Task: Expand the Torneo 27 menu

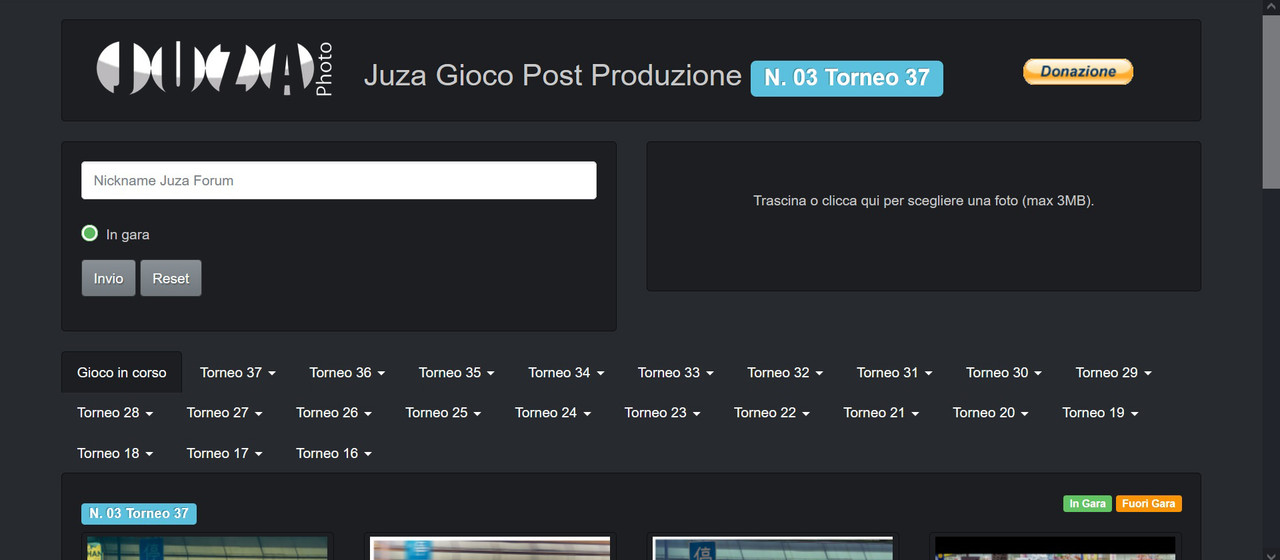Action: 225,412
